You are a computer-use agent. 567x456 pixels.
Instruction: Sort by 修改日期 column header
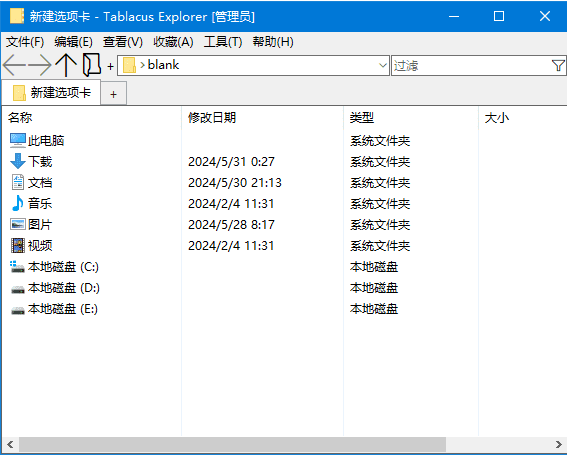point(212,118)
